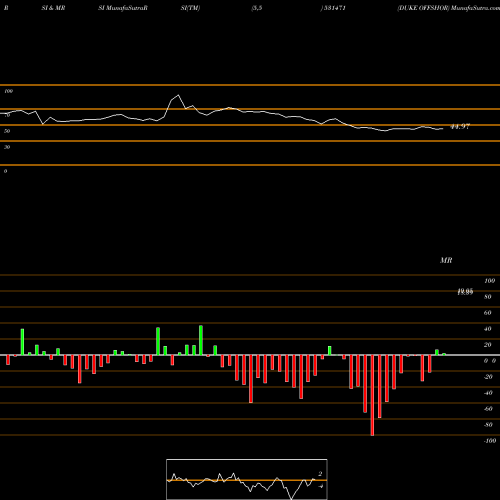Click the MR label above lower chart
The height and width of the screenshot is (500, 500).
click(446, 260)
